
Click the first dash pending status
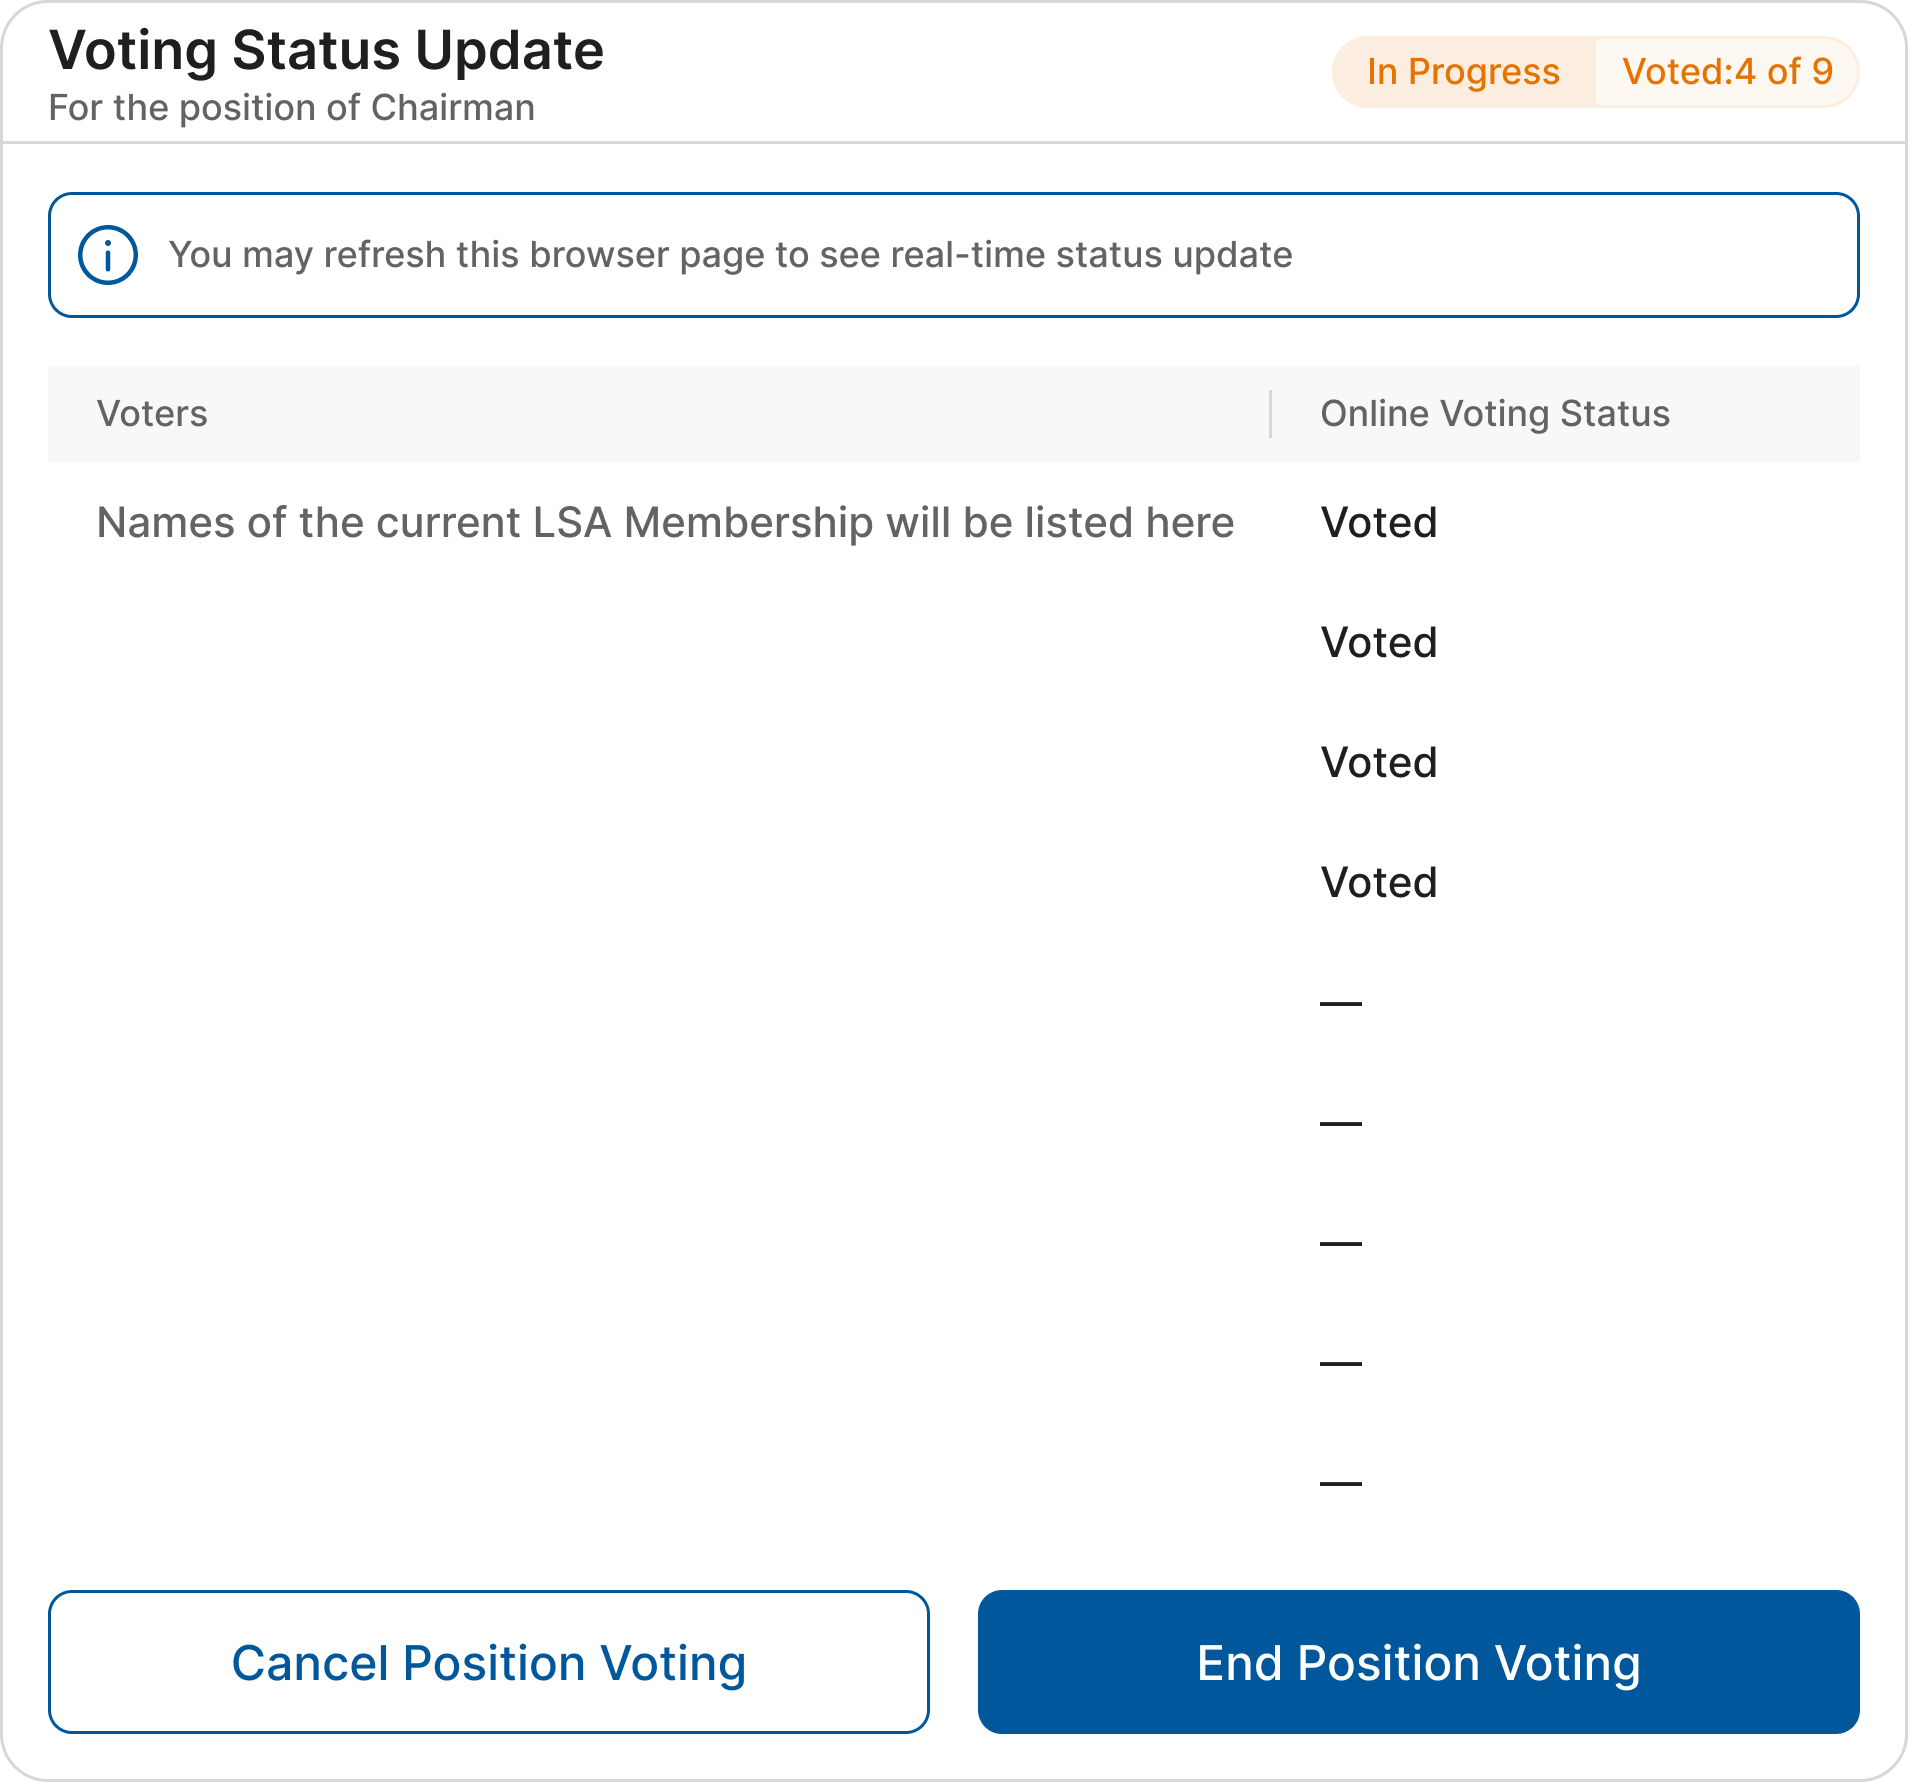(x=1341, y=1003)
